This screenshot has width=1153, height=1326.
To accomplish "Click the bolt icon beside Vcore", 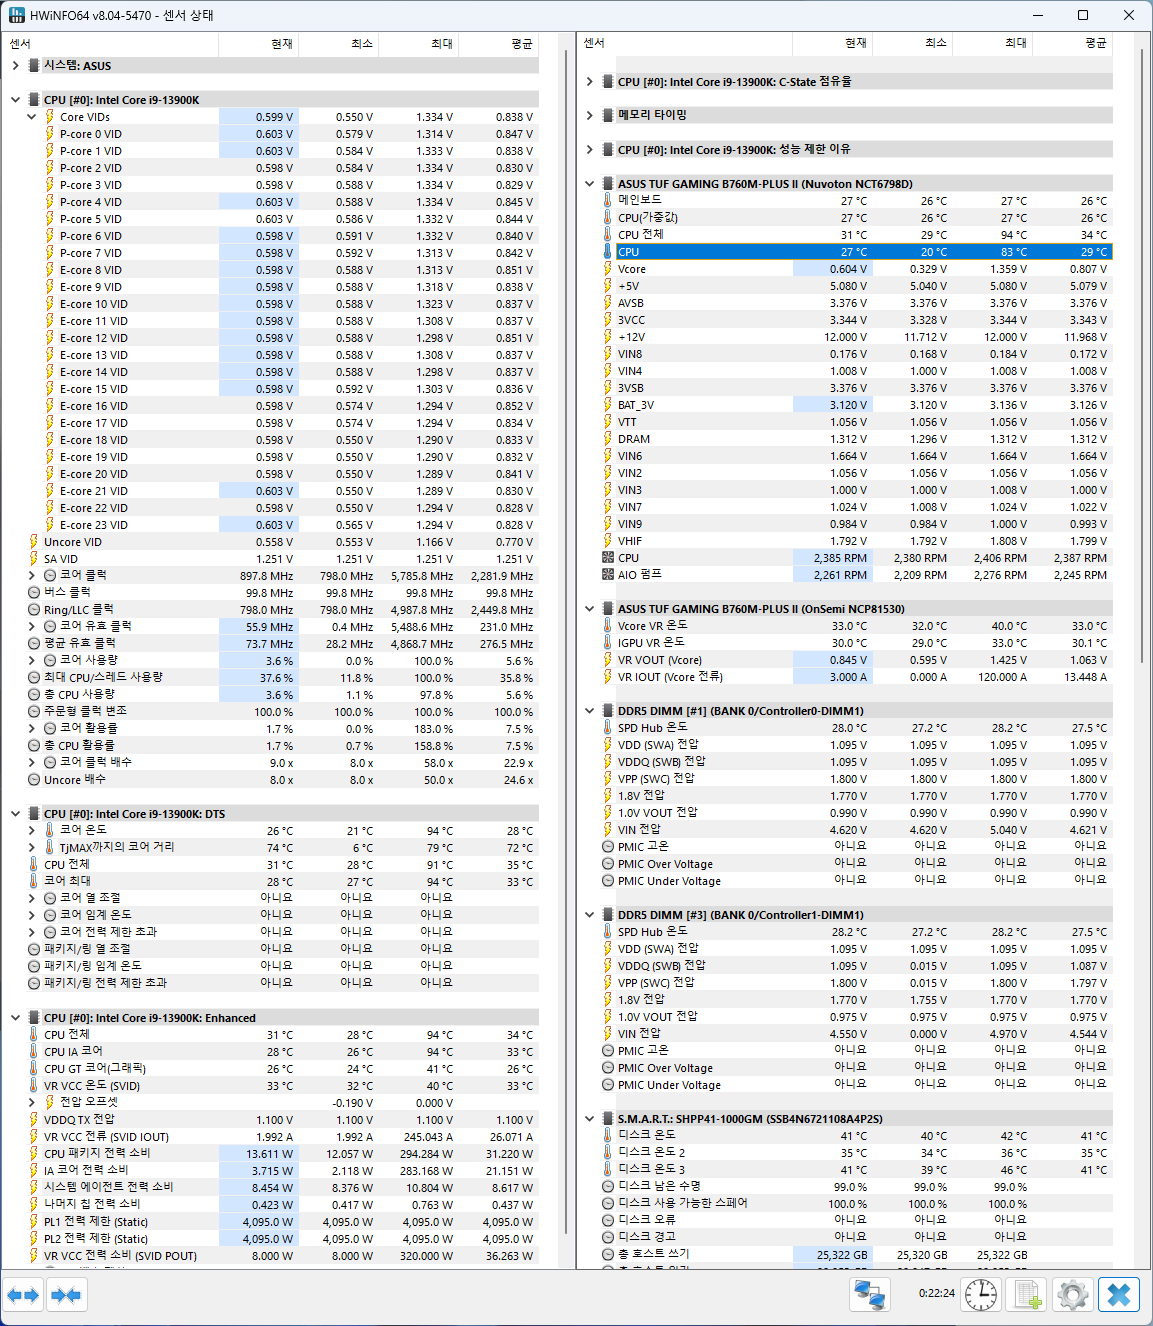I will pyautogui.click(x=607, y=268).
